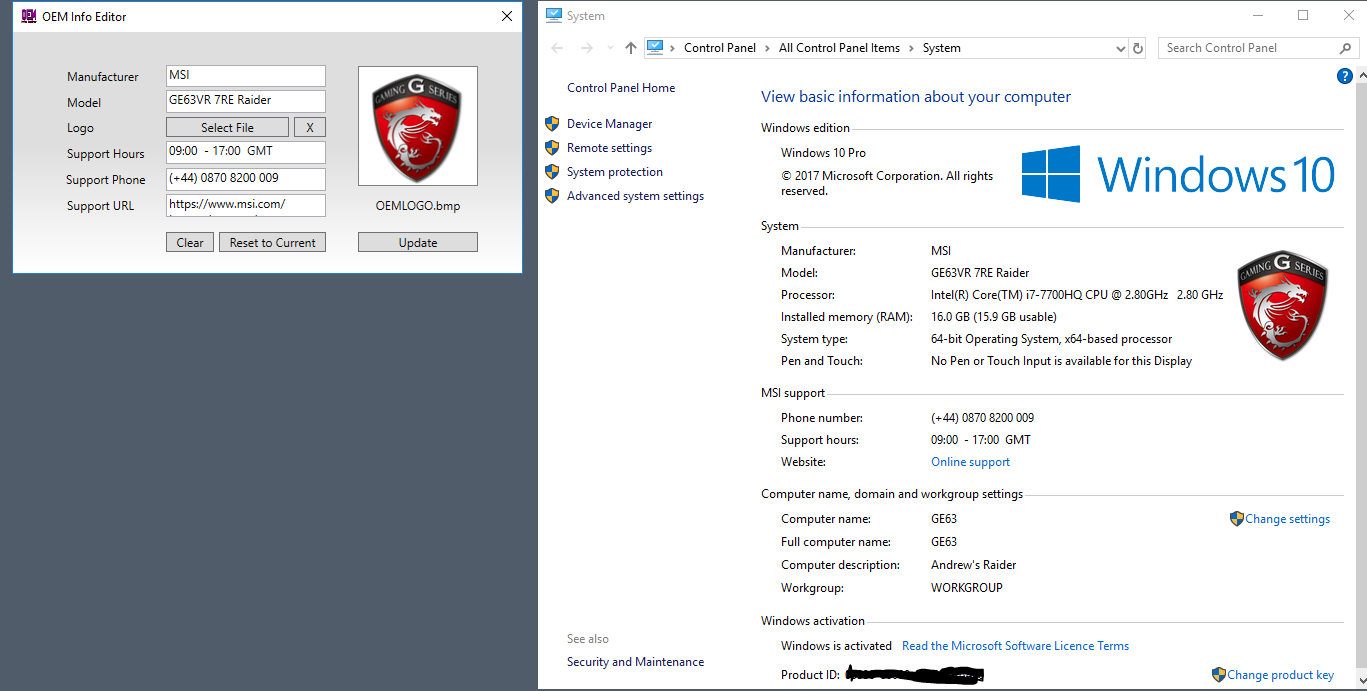Minimize the System window
This screenshot has height=691, width=1367.
pos(1258,15)
